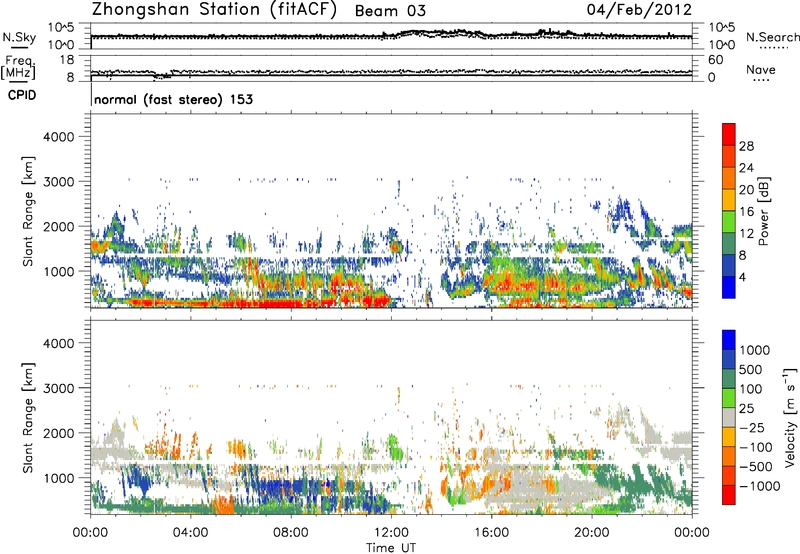The width and height of the screenshot is (800, 554).
Task: Select the 'N.Sky' legend label
Action: (x=19, y=37)
